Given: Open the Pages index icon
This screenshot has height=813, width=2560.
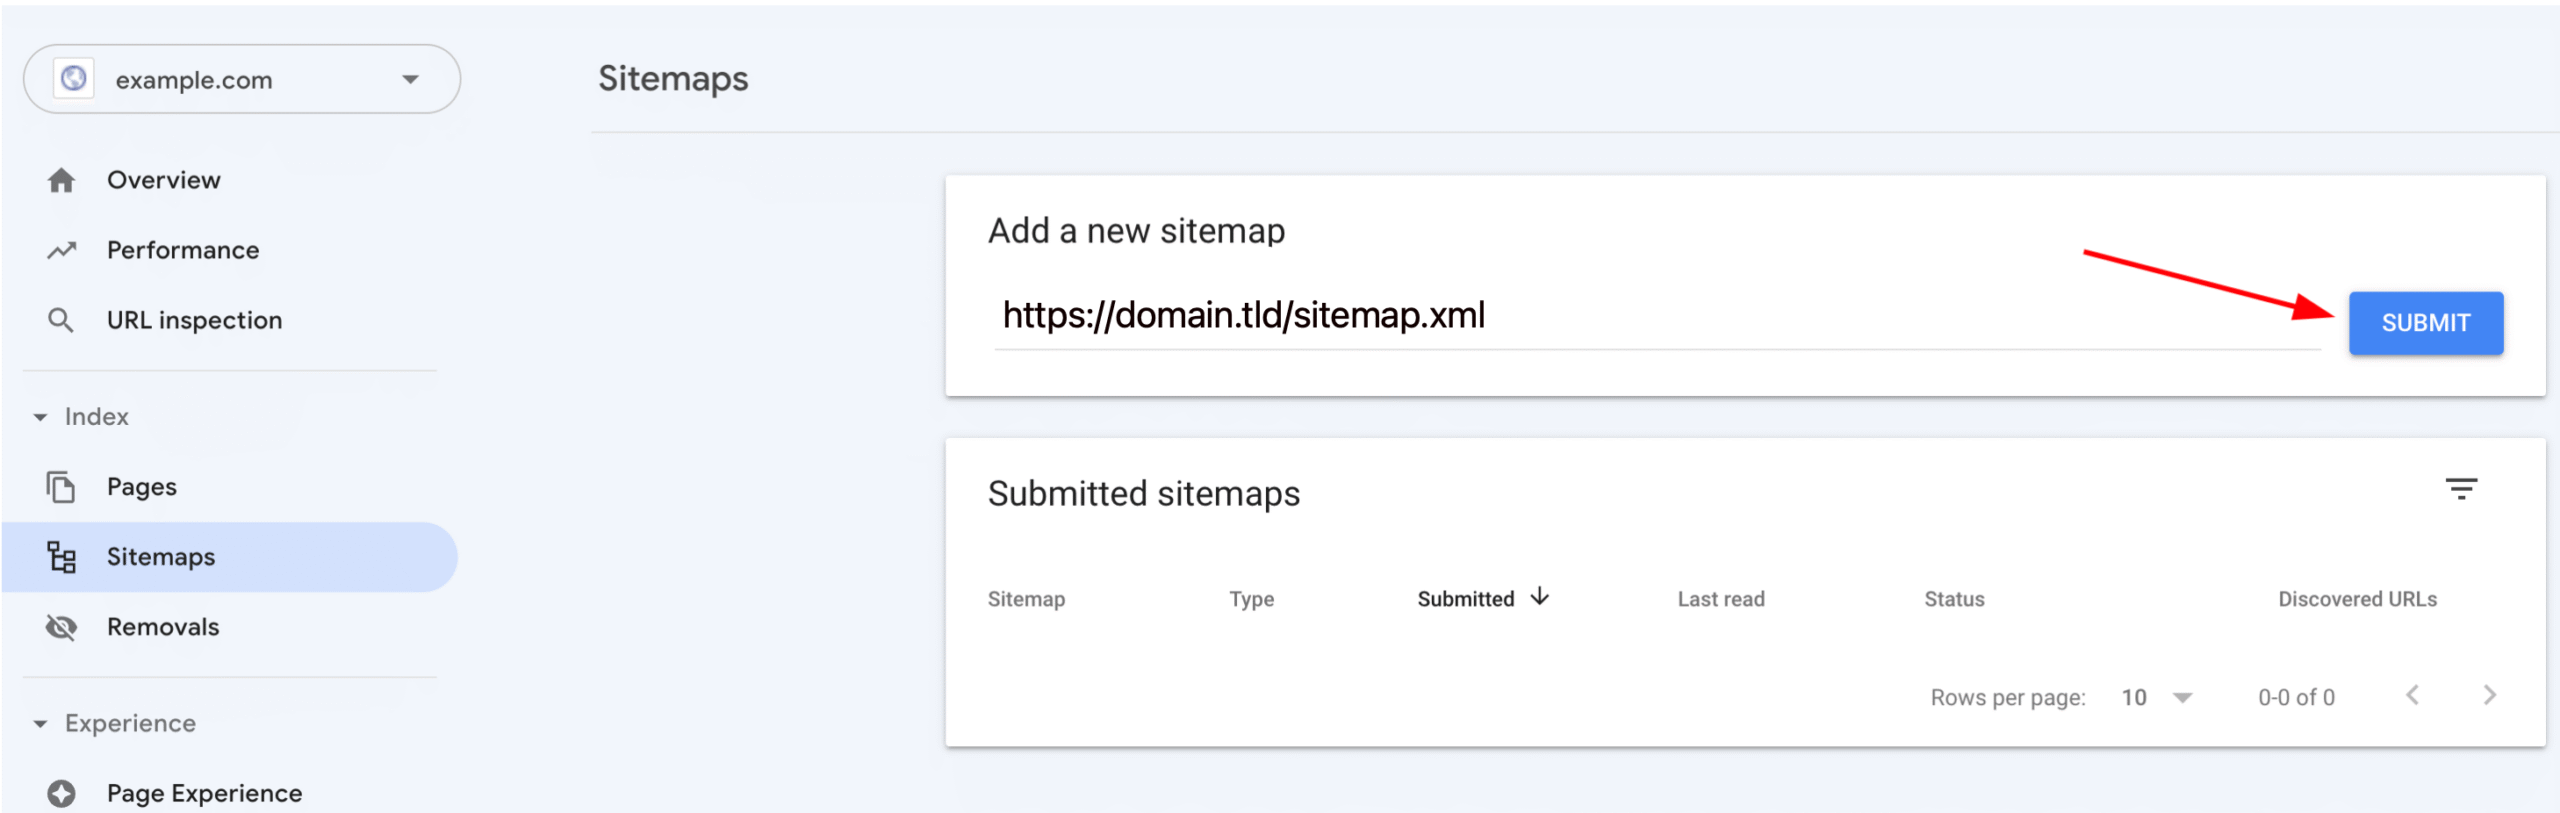Looking at the screenshot, I should (x=62, y=487).
